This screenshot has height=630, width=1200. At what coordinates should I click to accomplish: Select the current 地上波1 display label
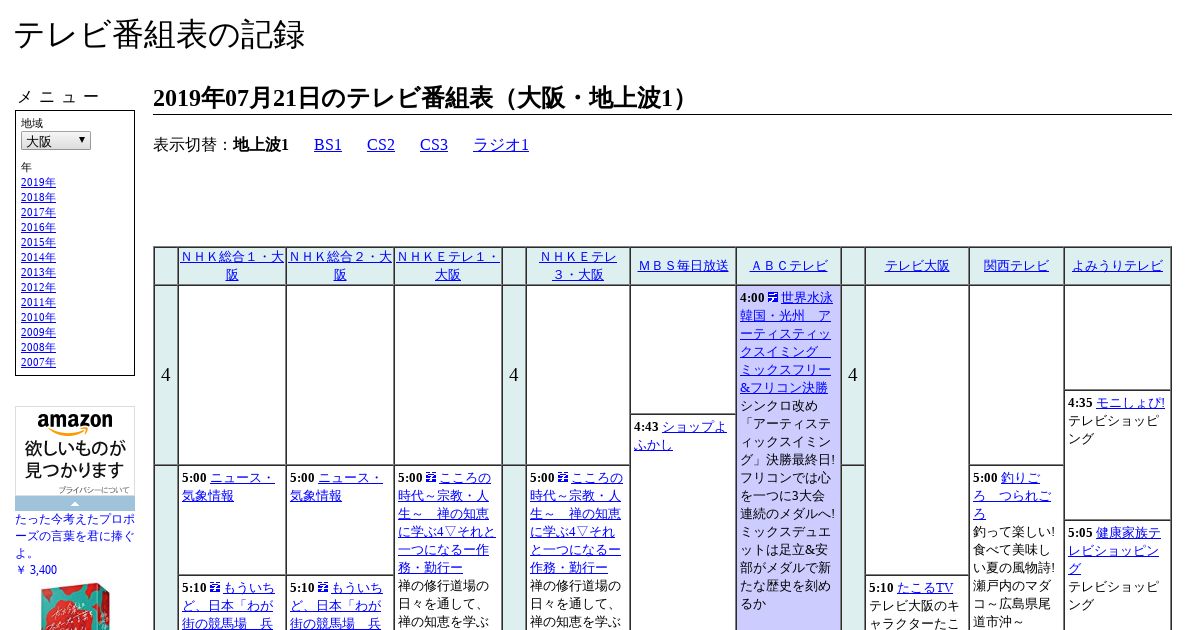click(261, 145)
